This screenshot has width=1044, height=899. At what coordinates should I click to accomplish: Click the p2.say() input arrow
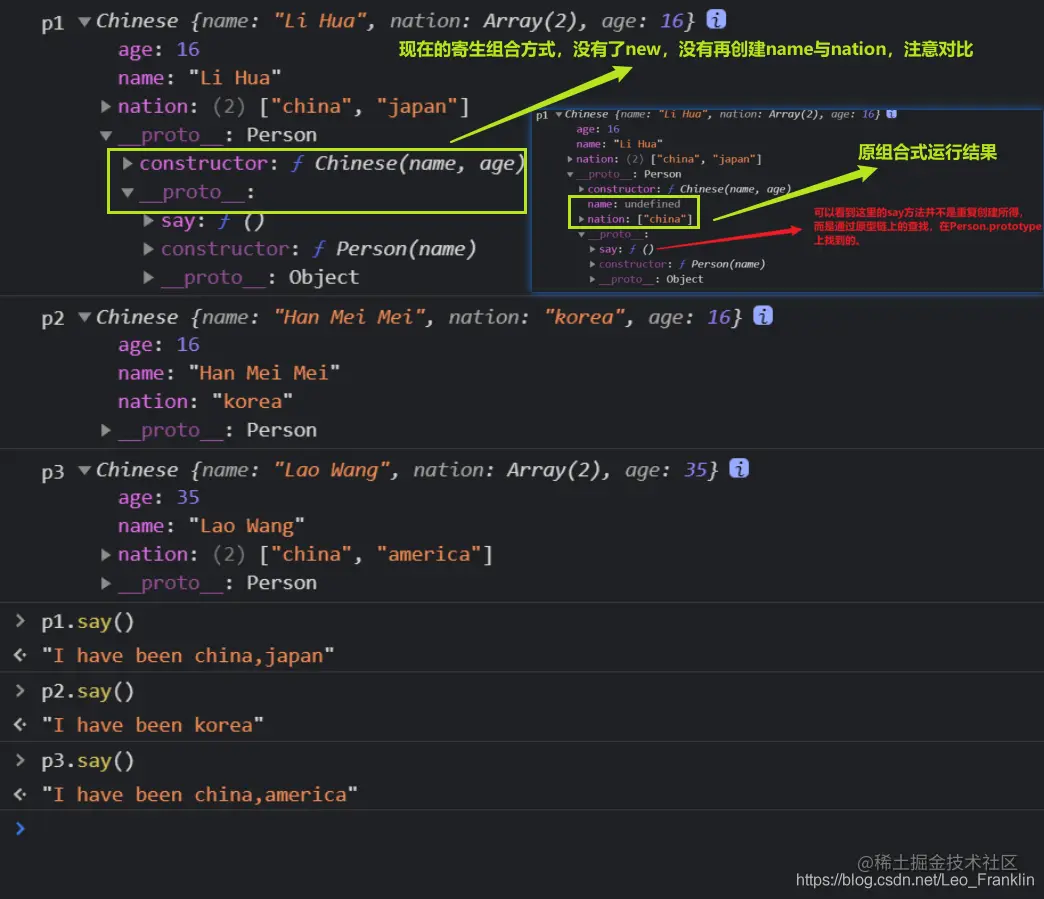(20, 691)
